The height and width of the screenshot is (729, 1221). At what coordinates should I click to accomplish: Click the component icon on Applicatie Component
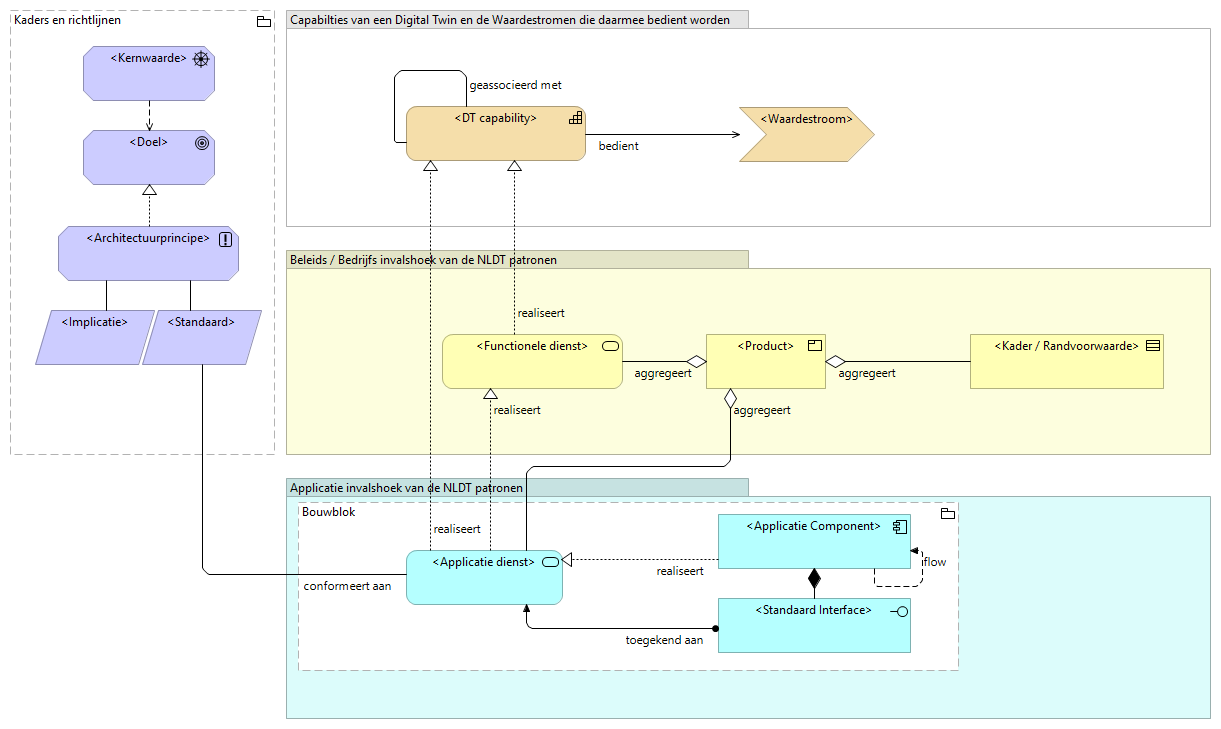900,525
